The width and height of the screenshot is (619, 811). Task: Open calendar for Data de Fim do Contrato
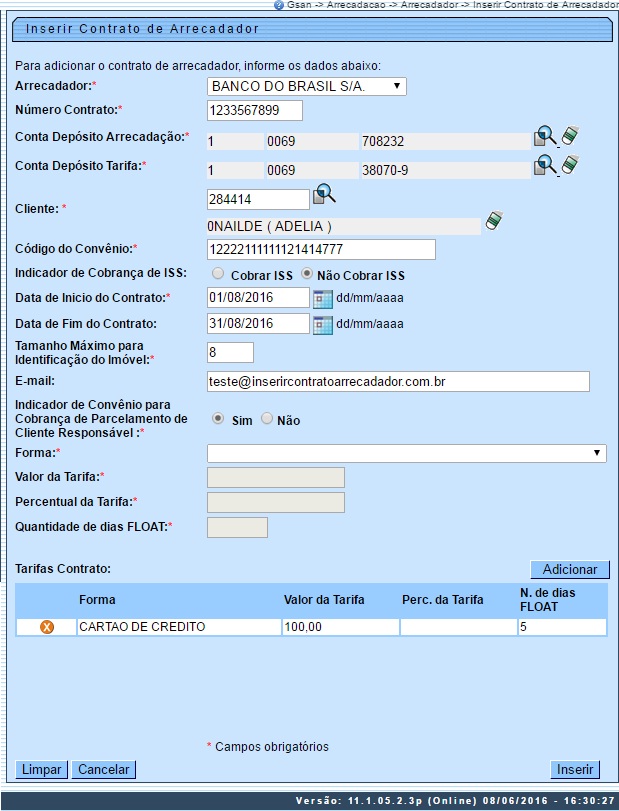(x=322, y=324)
